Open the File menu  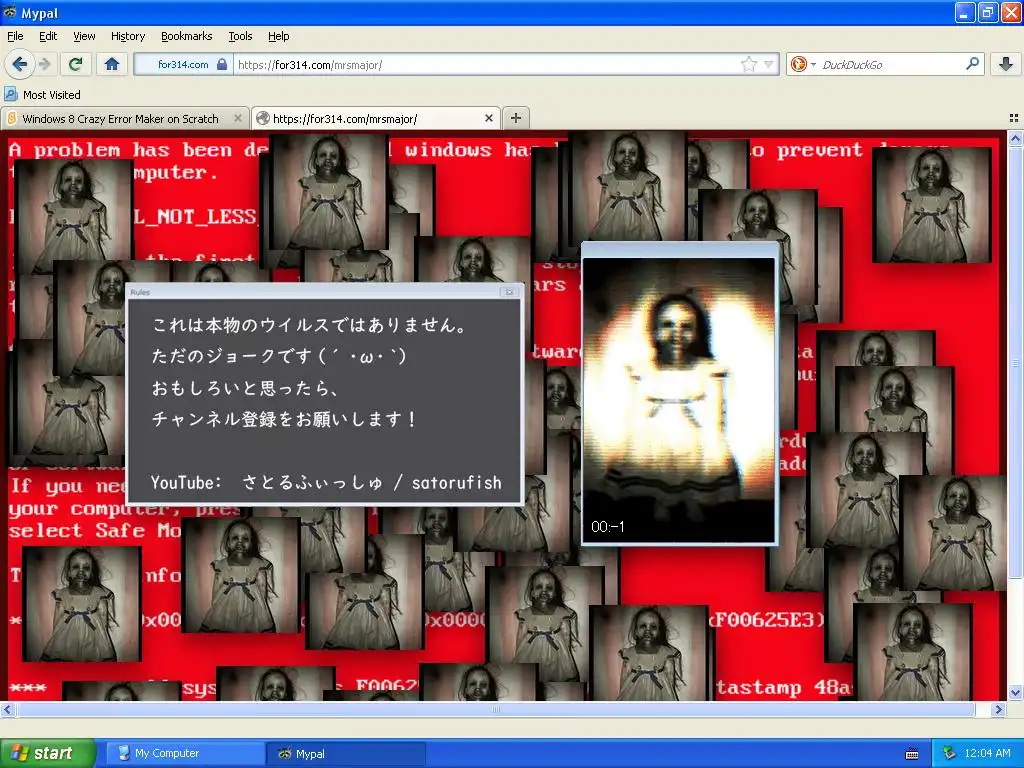point(15,36)
